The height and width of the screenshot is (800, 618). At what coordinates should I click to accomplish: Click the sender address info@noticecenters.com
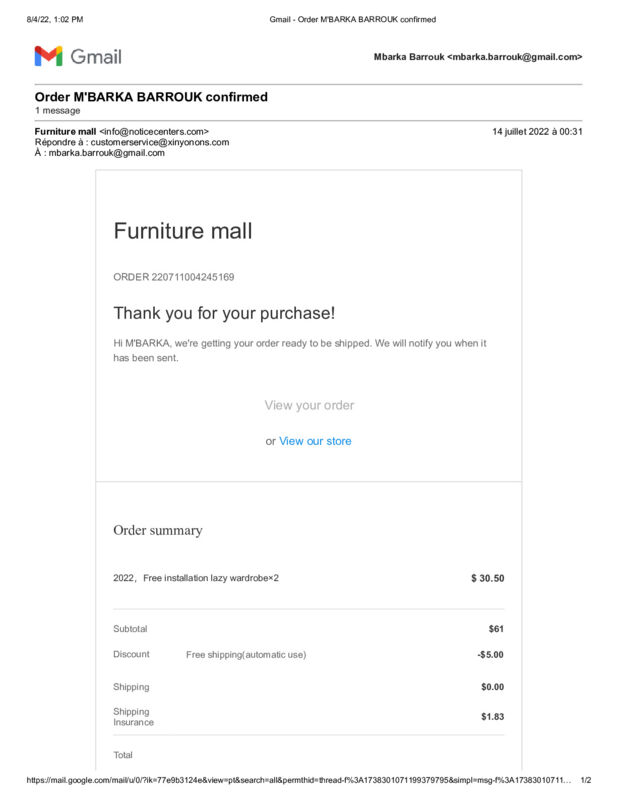coord(154,132)
